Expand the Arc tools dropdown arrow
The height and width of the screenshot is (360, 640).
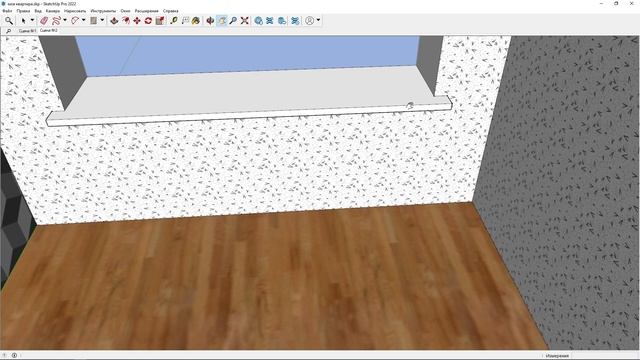click(84, 20)
